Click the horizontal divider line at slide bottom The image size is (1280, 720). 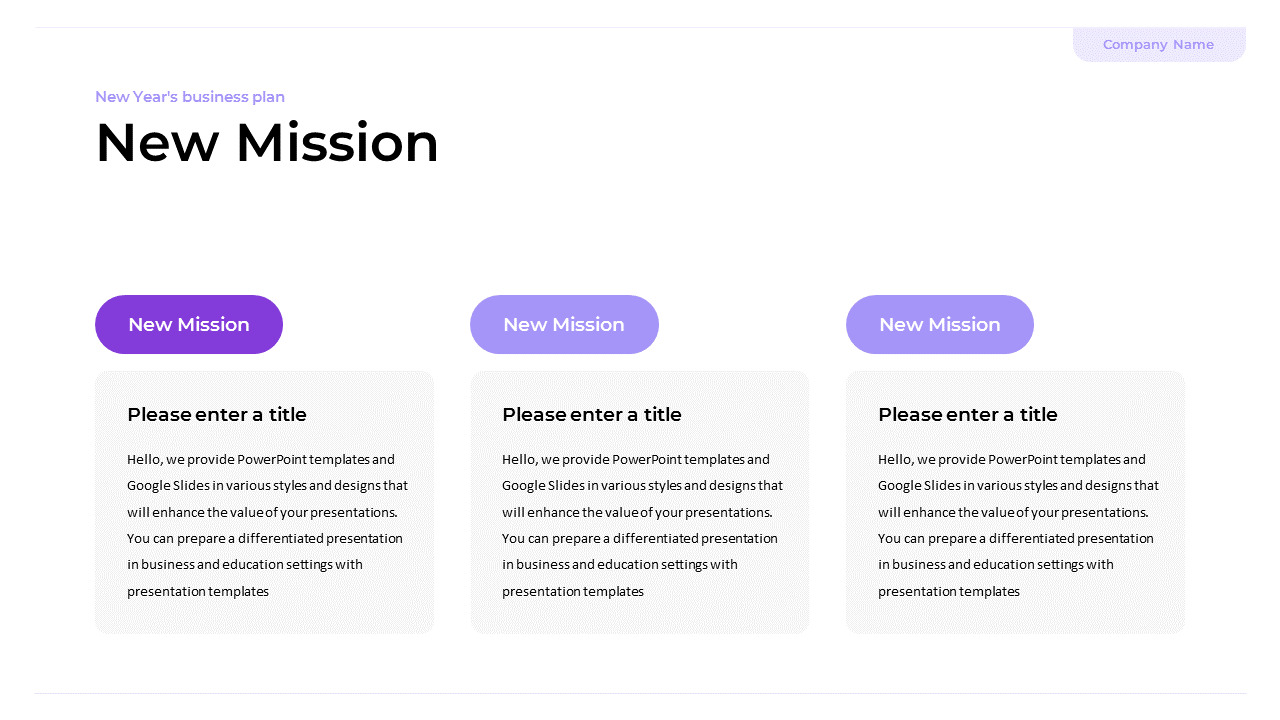tap(640, 693)
